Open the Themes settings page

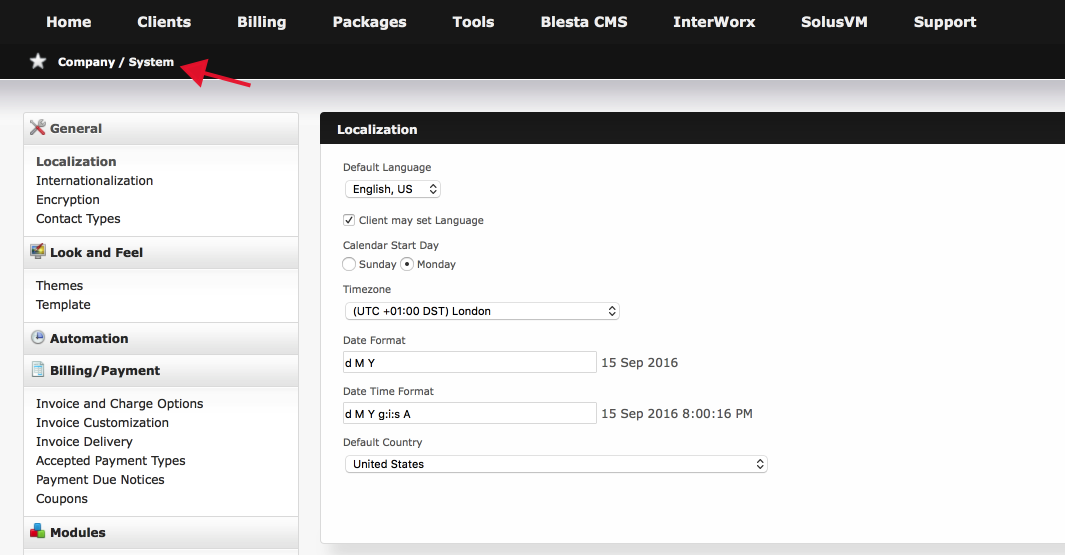60,285
